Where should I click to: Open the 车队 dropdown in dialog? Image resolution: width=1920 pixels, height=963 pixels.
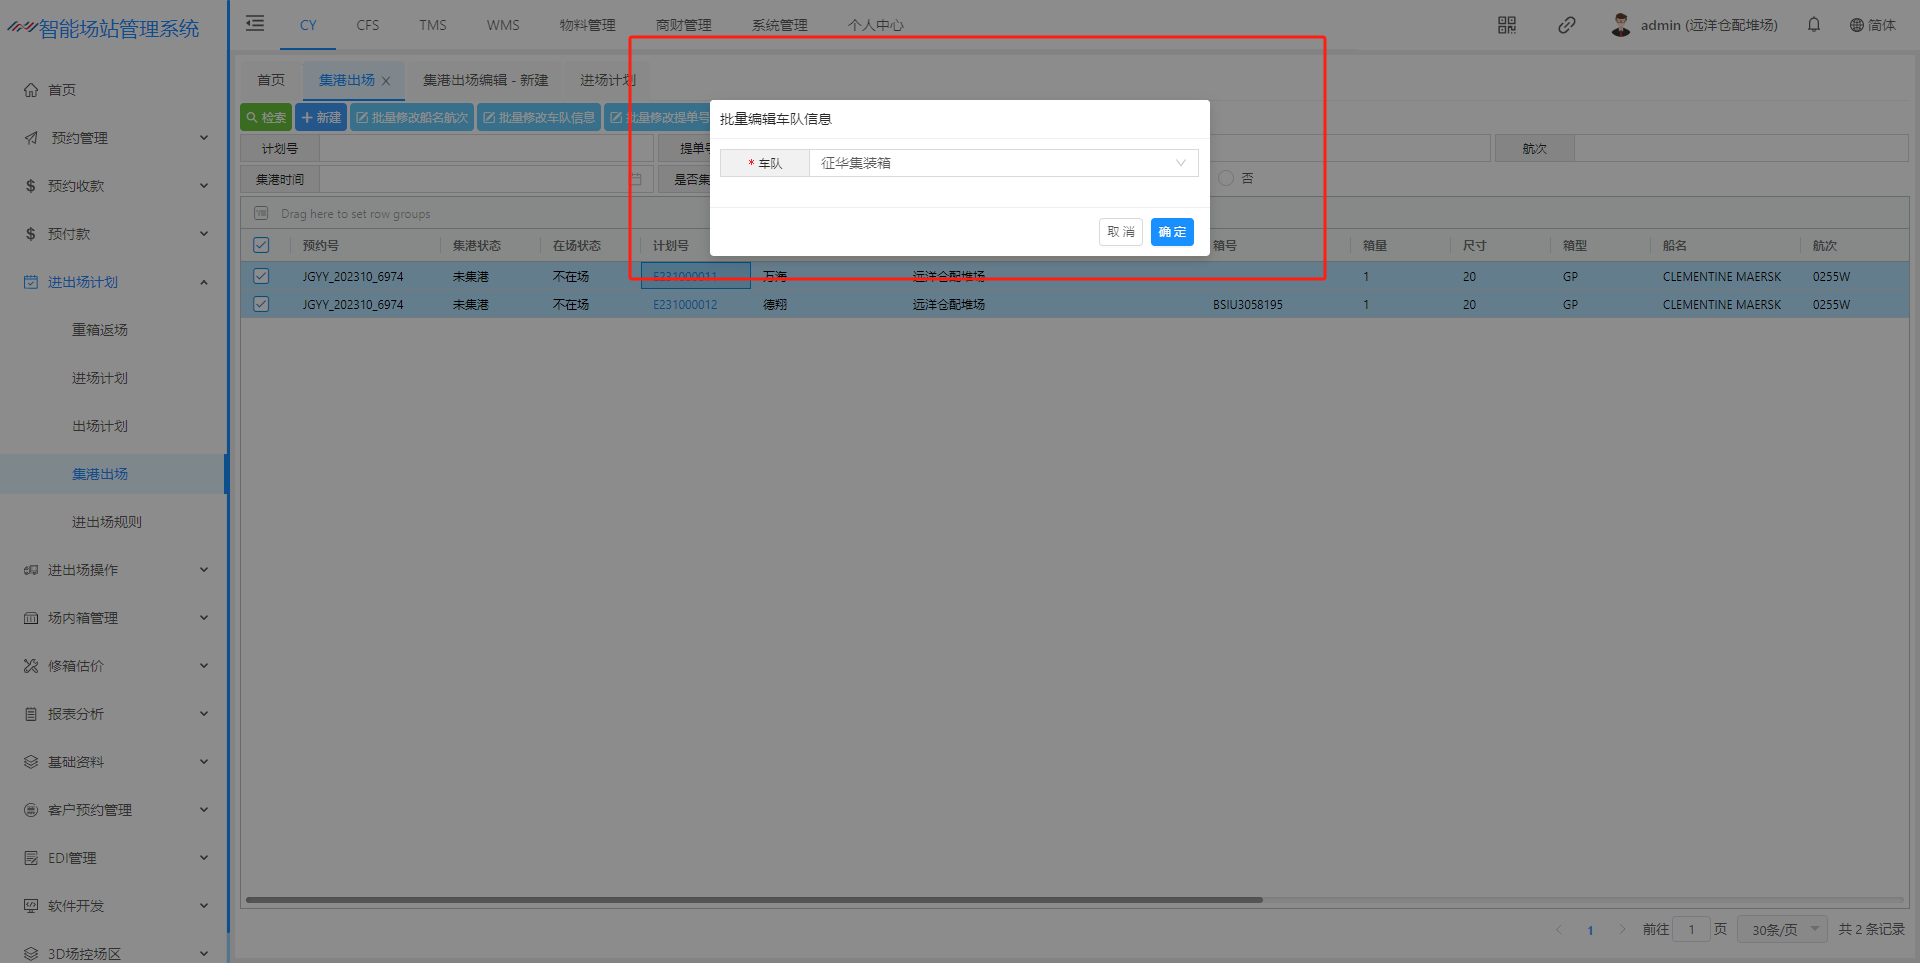point(1002,163)
